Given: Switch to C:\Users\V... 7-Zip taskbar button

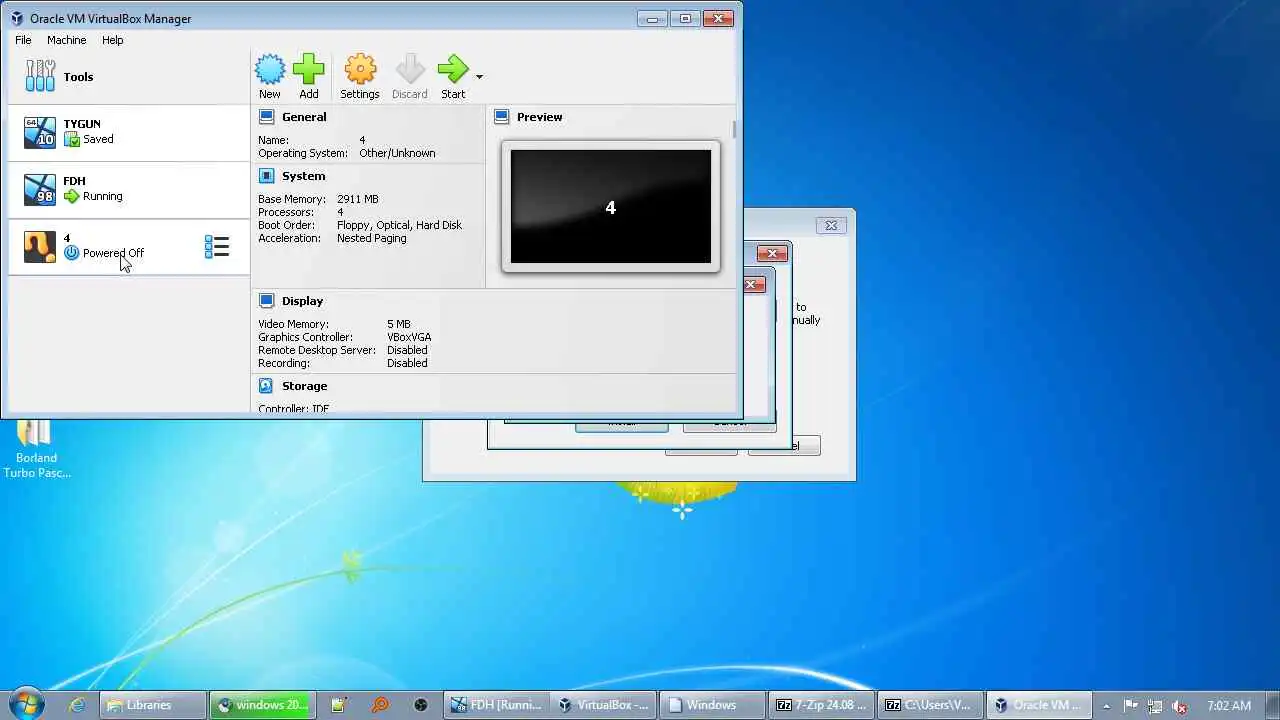Looking at the screenshot, I should 929,705.
